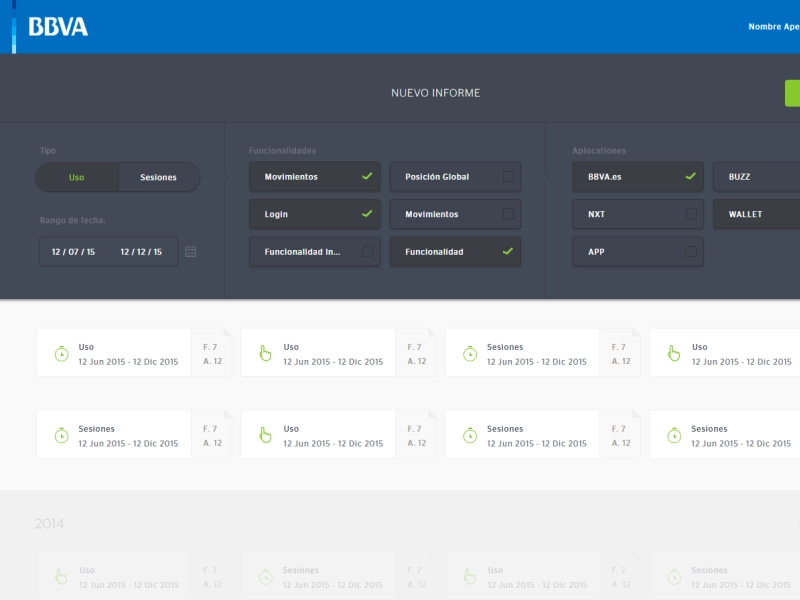This screenshot has width=800, height=600.
Task: Tick the APP application checkbox
Action: coord(690,252)
